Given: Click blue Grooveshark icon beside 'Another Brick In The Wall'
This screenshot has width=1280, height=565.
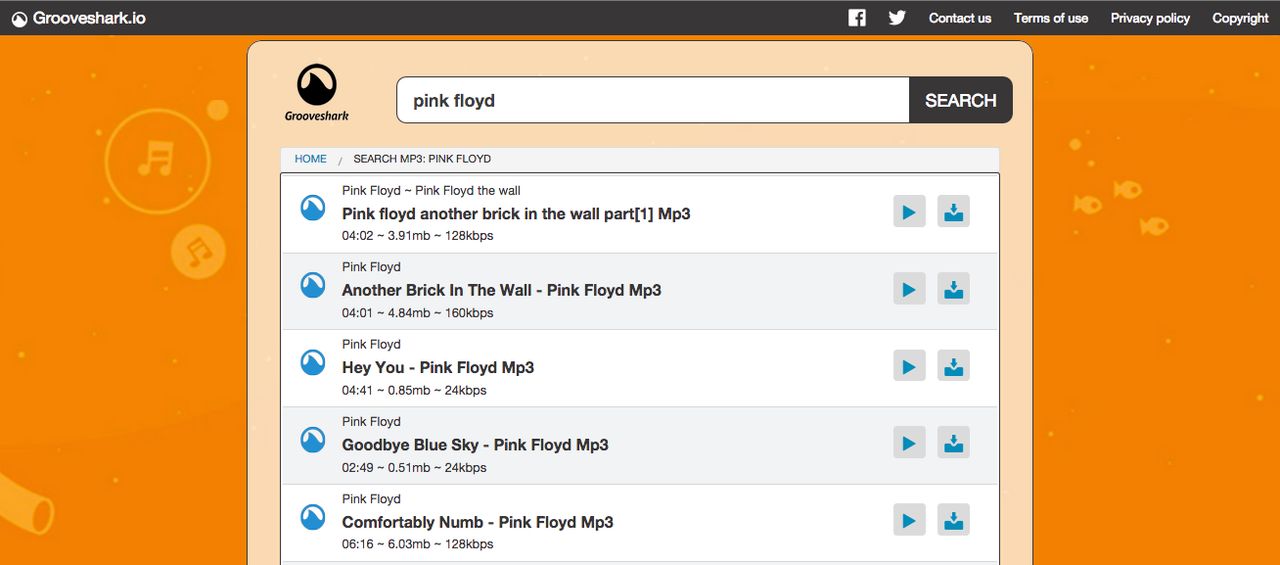Looking at the screenshot, I should click(x=313, y=285).
